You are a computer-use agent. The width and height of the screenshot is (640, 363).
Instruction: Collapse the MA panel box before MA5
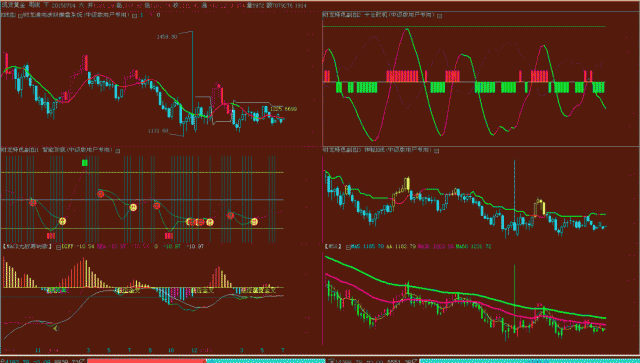pyautogui.click(x=348, y=247)
